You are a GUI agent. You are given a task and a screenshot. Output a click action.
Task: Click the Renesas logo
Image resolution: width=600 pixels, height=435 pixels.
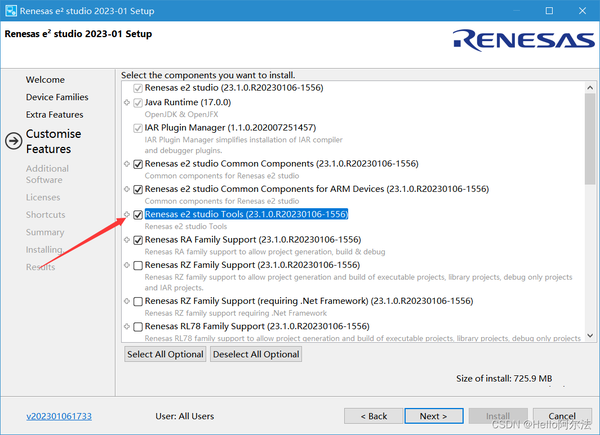coord(524,40)
